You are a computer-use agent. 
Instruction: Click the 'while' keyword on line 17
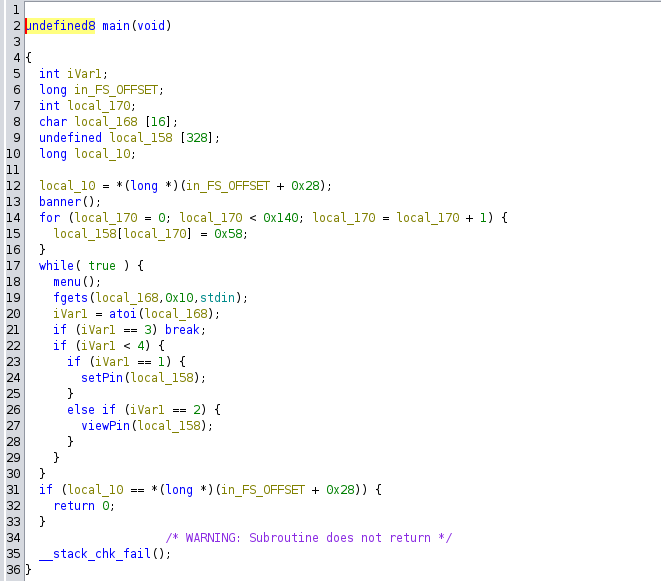56,266
